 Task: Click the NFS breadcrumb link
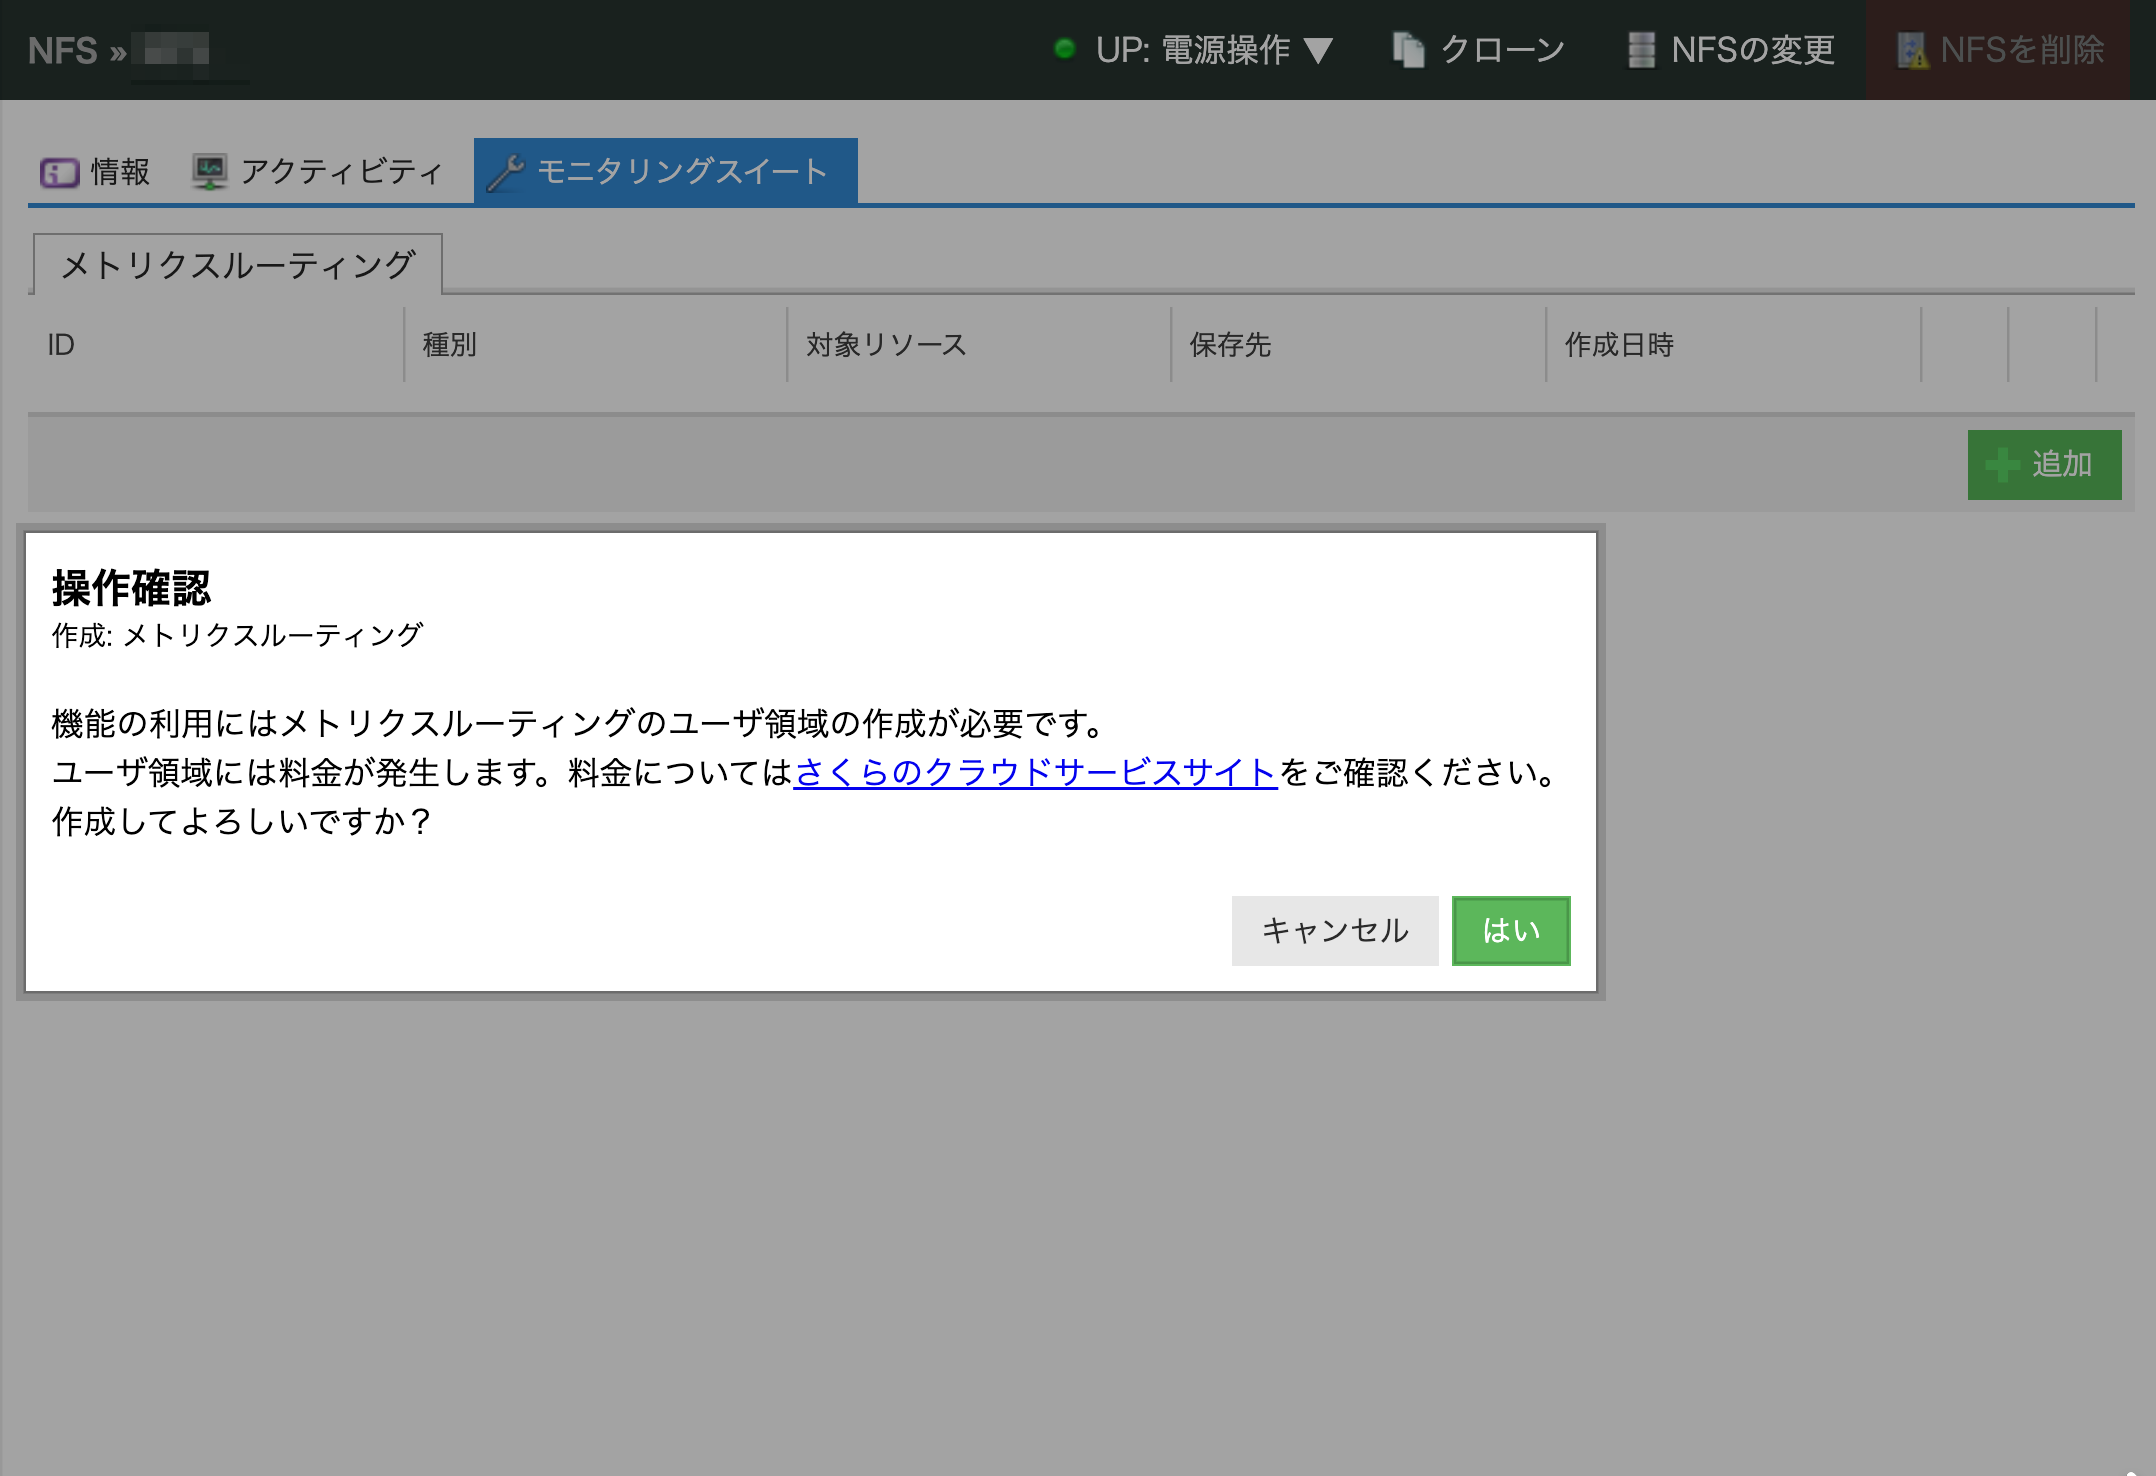(62, 50)
